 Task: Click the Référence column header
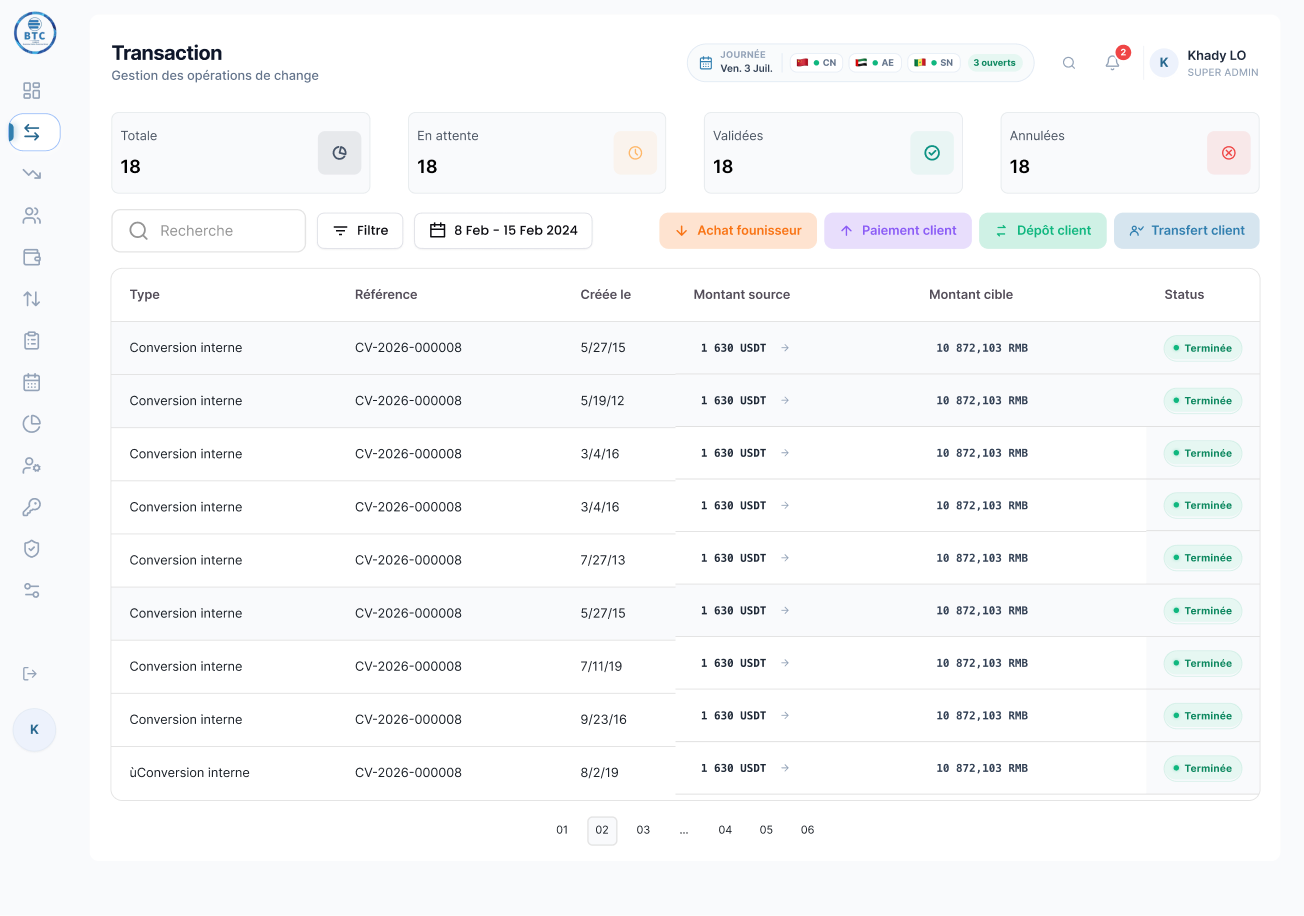click(x=386, y=295)
